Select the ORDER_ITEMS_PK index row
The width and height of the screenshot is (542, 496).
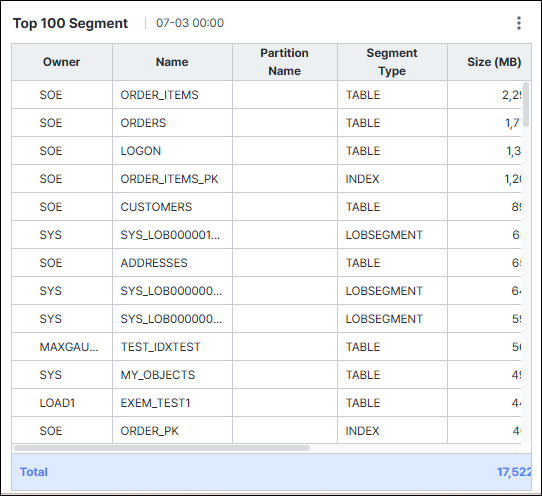tap(267, 179)
